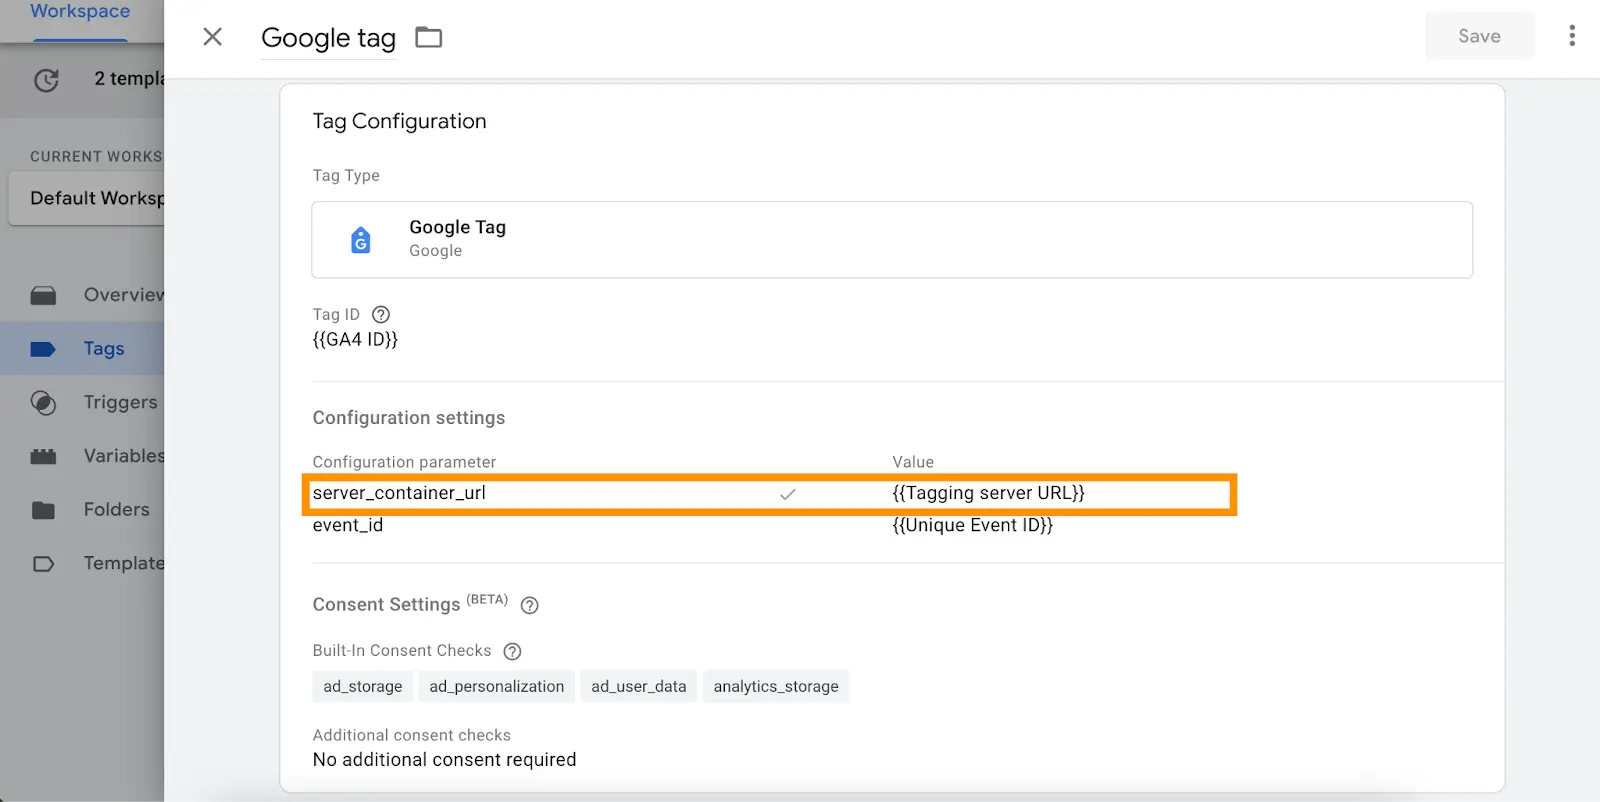Screen dimensions: 1600x802
Task: Click the Google Tag type icon
Action: pyautogui.click(x=361, y=240)
